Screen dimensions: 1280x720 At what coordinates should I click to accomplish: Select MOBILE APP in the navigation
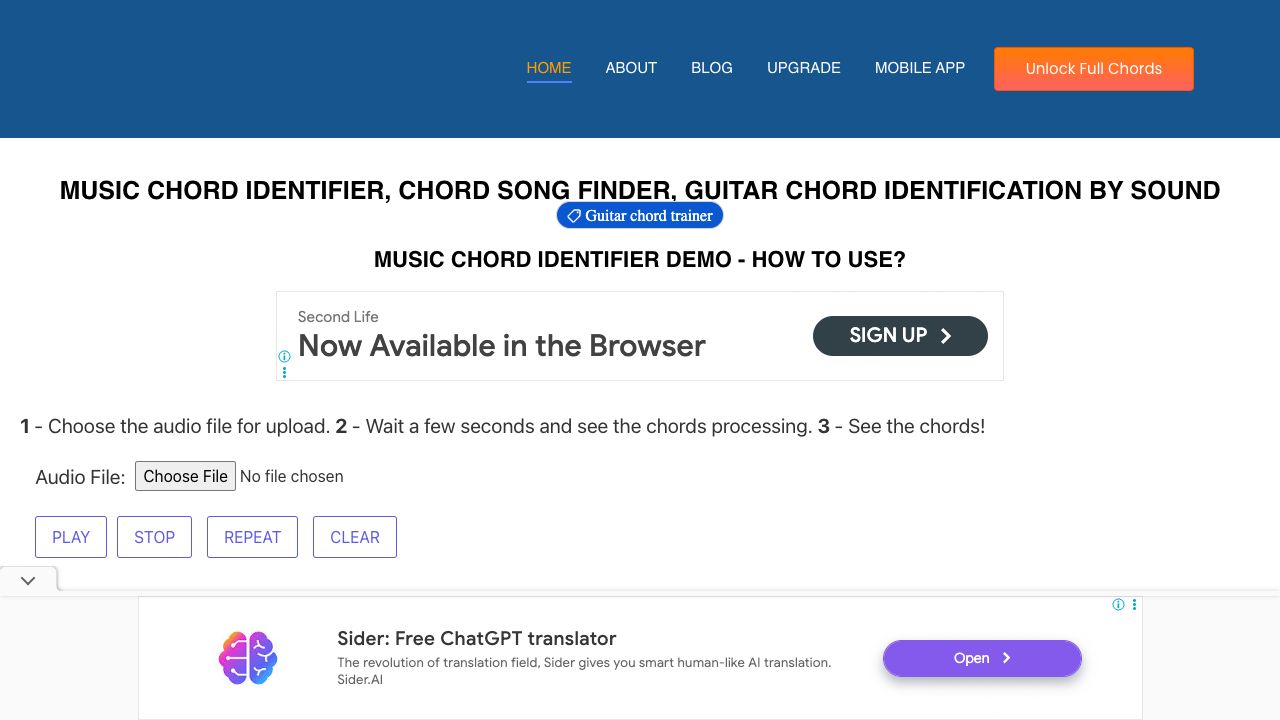[x=920, y=68]
